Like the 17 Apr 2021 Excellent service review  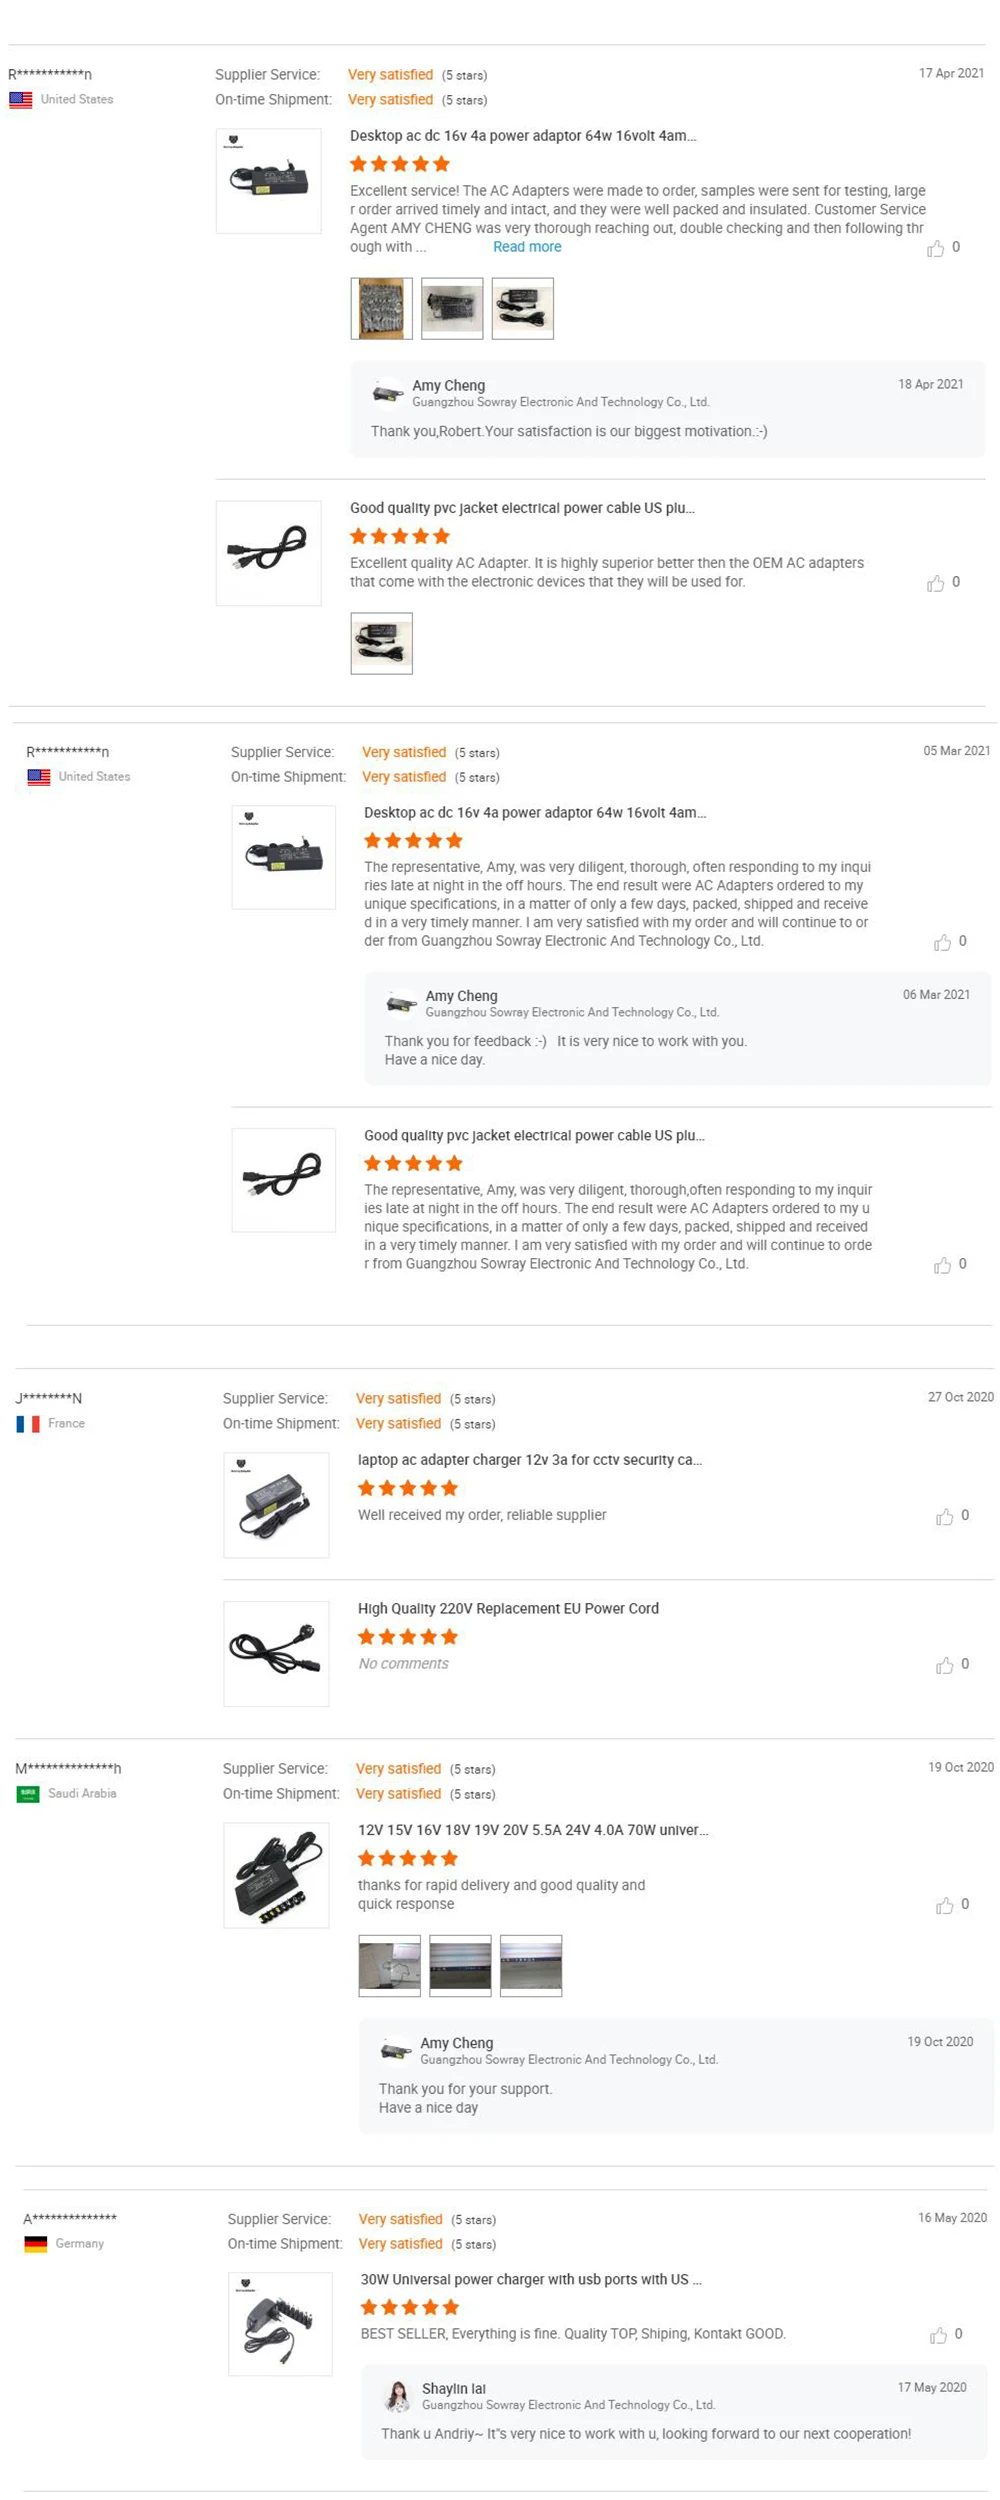click(x=935, y=248)
